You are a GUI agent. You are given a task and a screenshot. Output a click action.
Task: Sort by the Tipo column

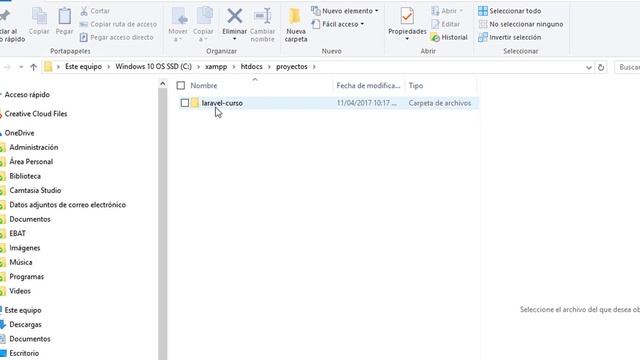click(x=416, y=85)
